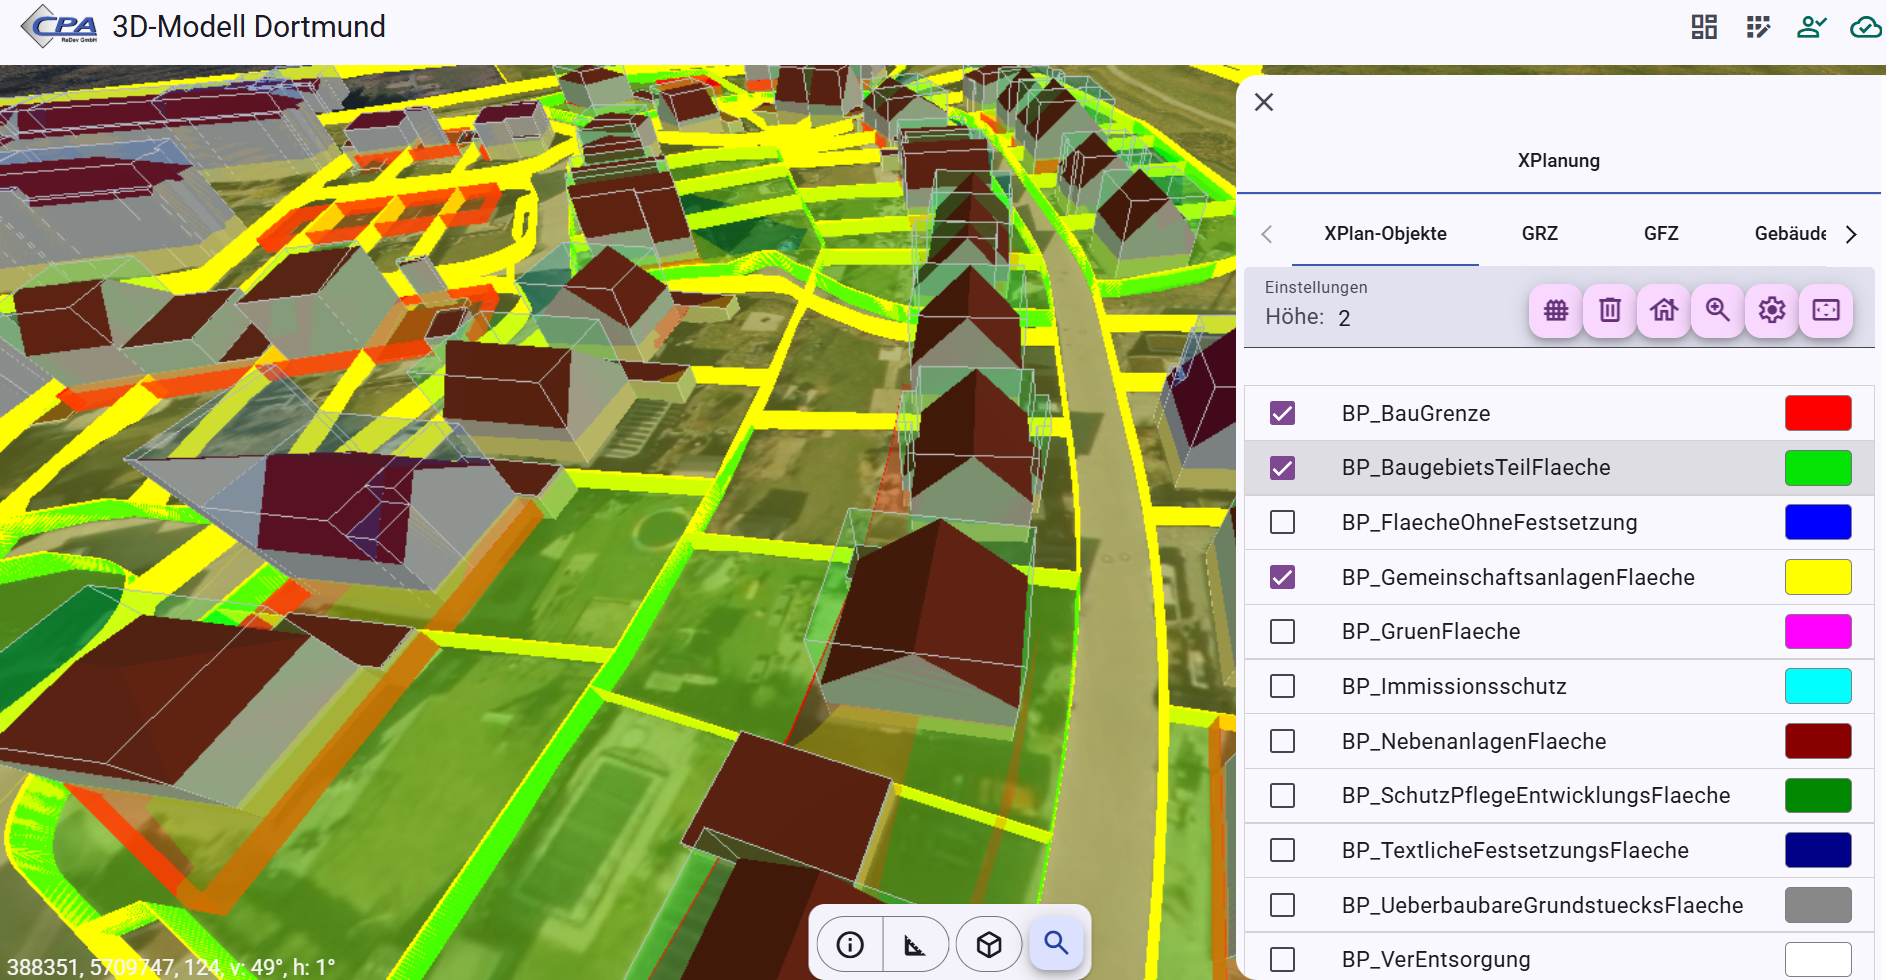Click the search magnifier in bottom toolbar
Image resolution: width=1886 pixels, height=980 pixels.
point(1056,943)
